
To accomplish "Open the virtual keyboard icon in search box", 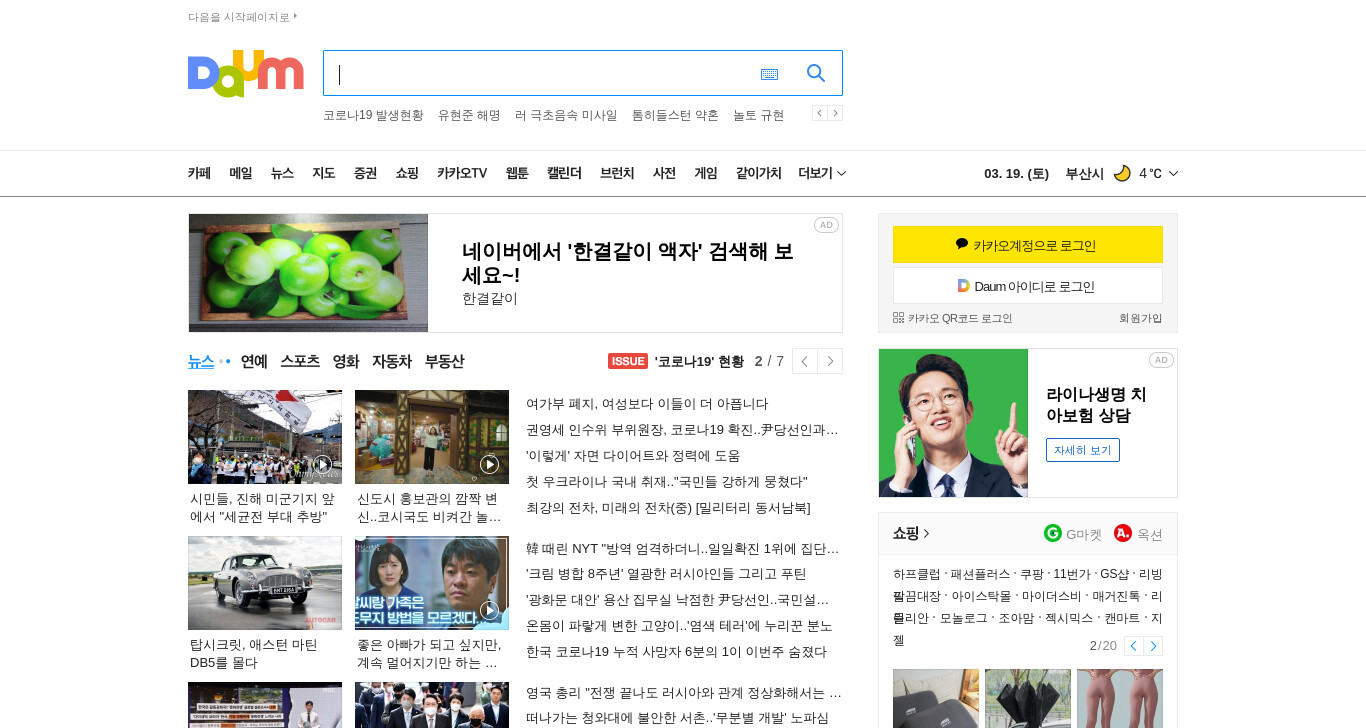I will (x=769, y=74).
